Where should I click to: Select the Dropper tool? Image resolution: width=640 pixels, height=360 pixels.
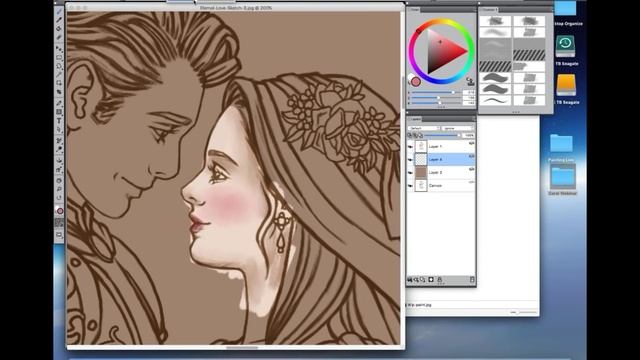(x=59, y=20)
